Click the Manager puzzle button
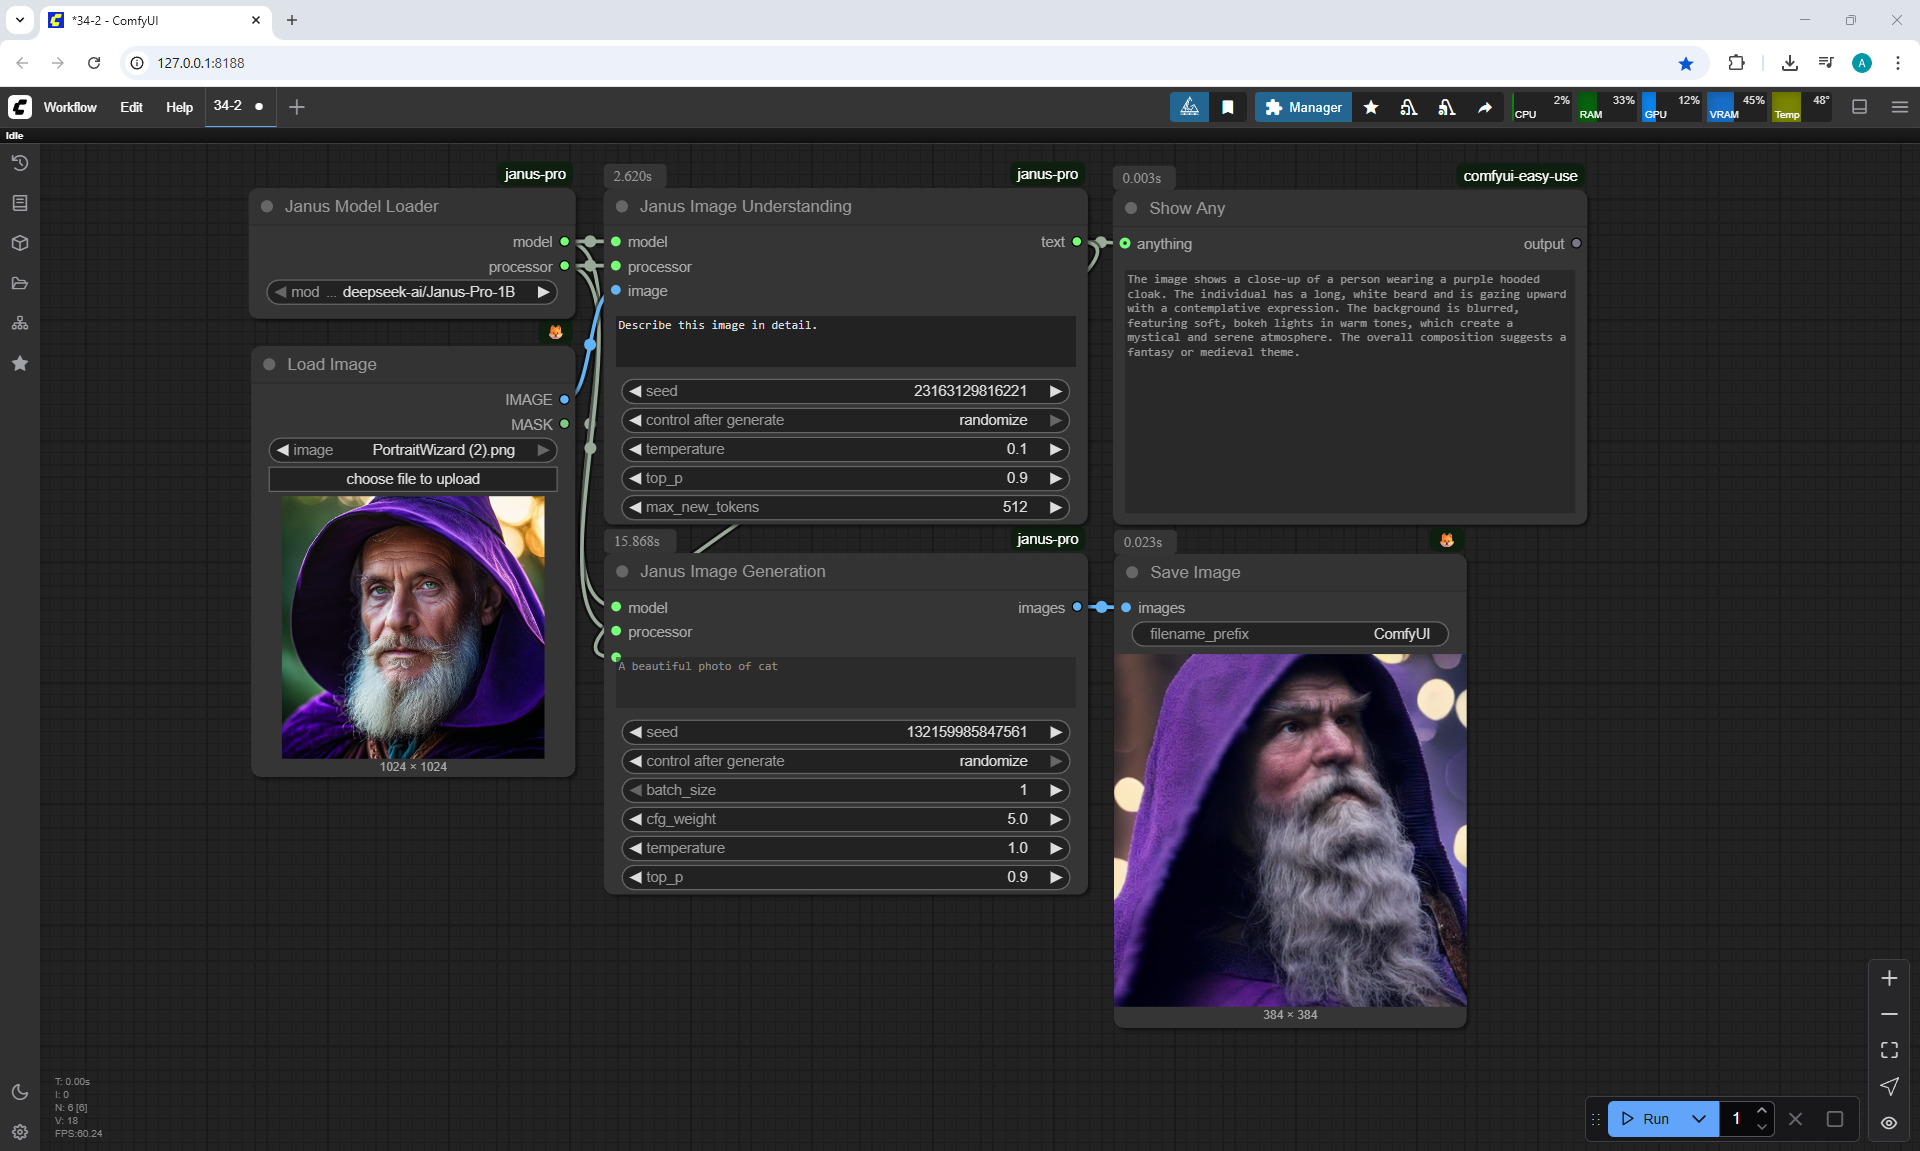 click(1303, 107)
